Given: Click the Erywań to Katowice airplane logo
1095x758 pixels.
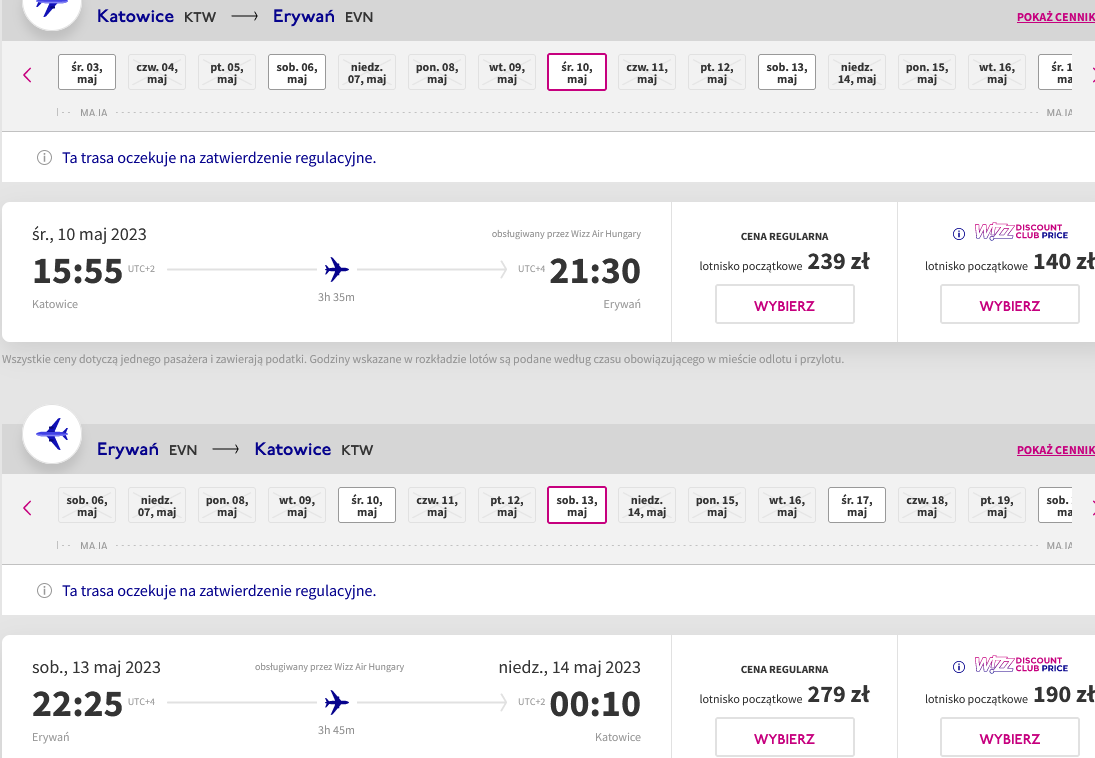Looking at the screenshot, I should click(52, 435).
